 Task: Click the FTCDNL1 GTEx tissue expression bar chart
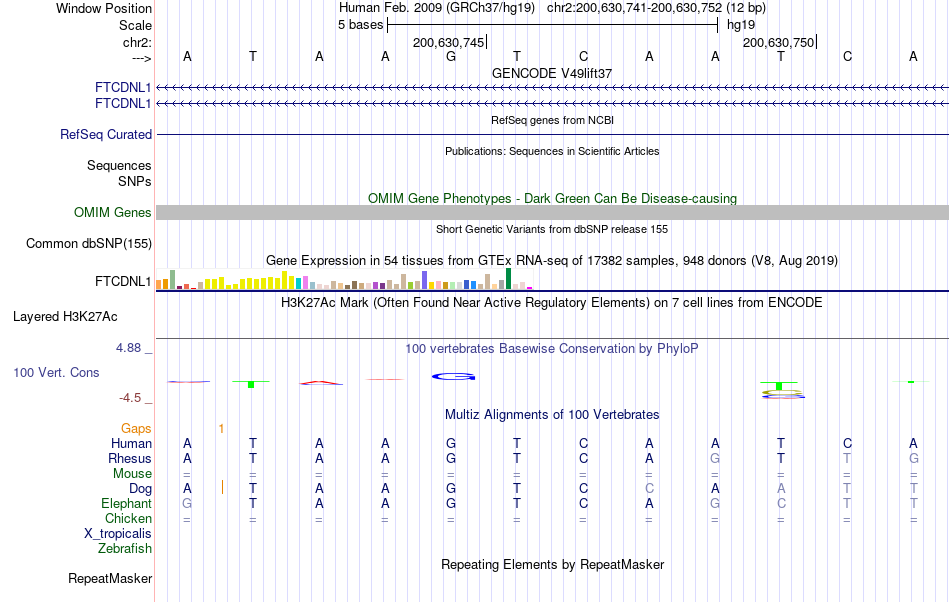(344, 279)
